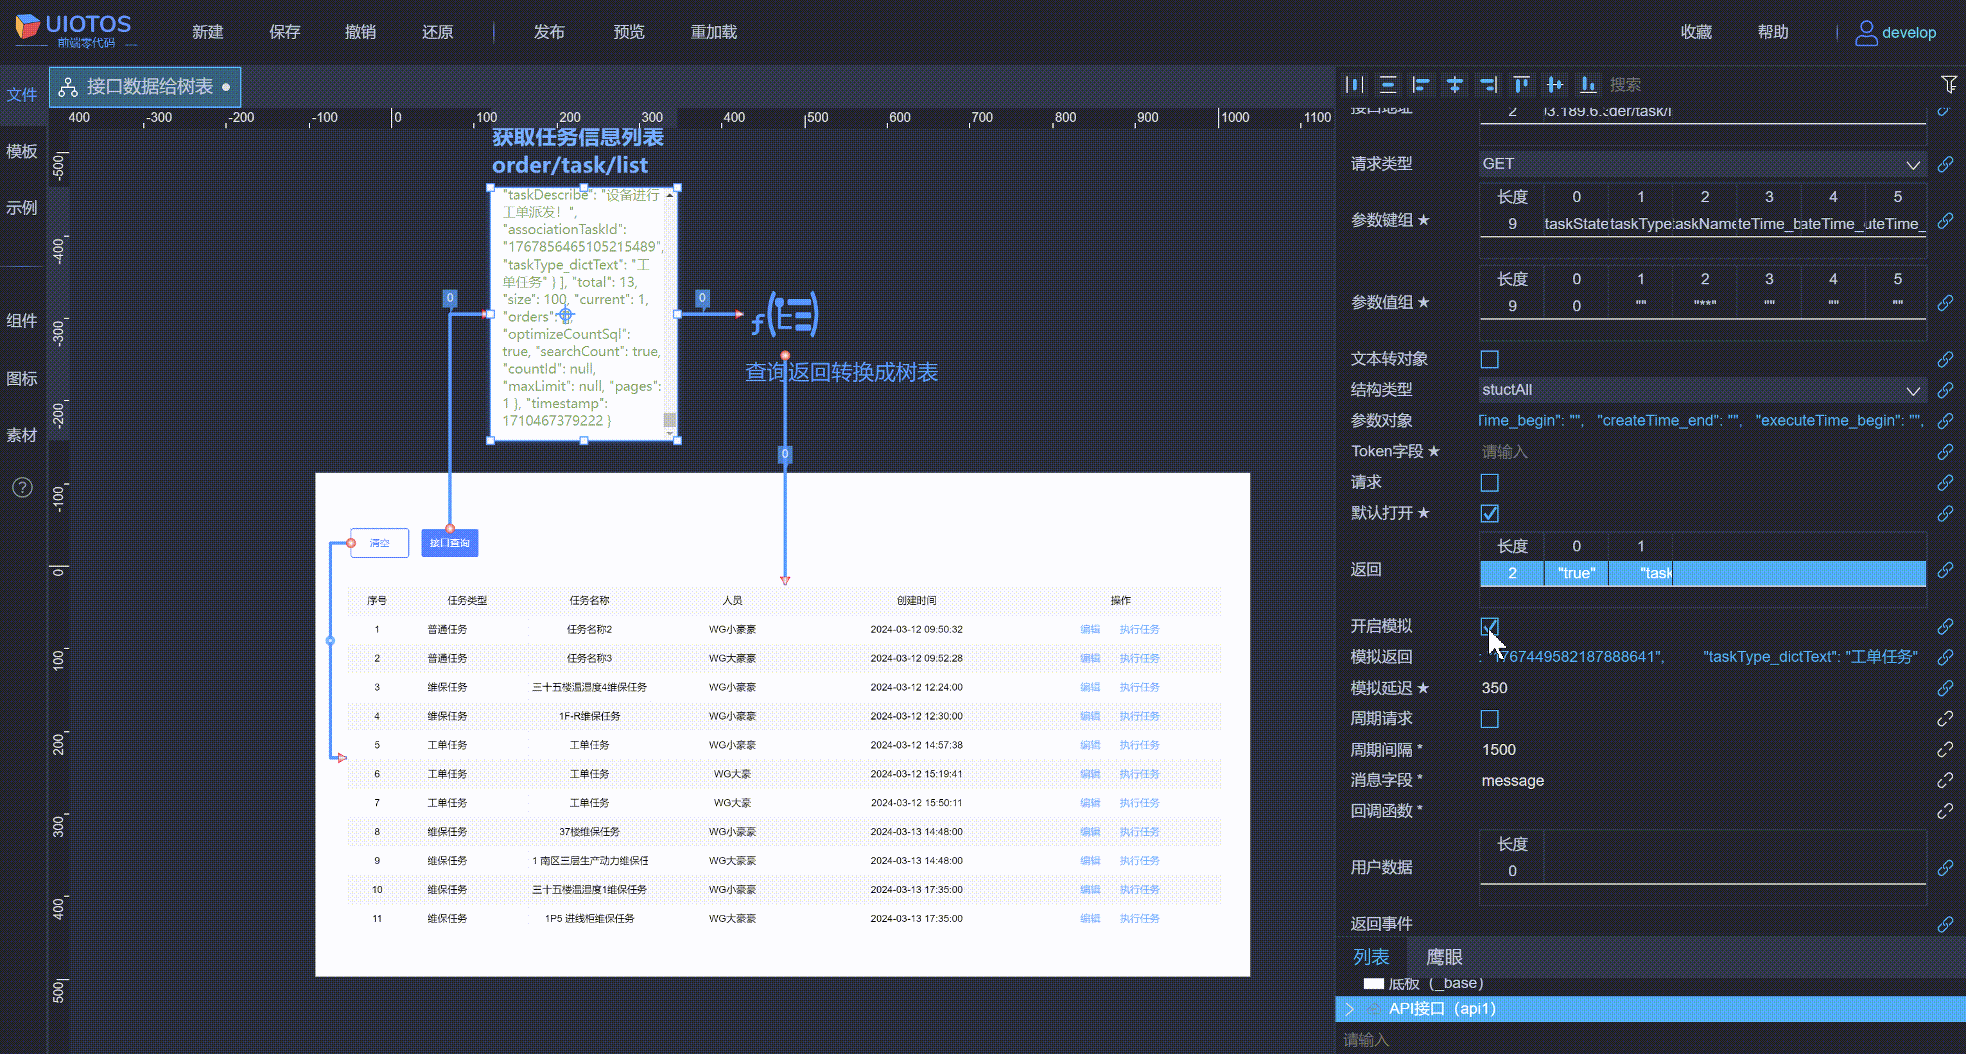Click the link icon beside 用户数据
The image size is (1966, 1054).
click(x=1945, y=868)
